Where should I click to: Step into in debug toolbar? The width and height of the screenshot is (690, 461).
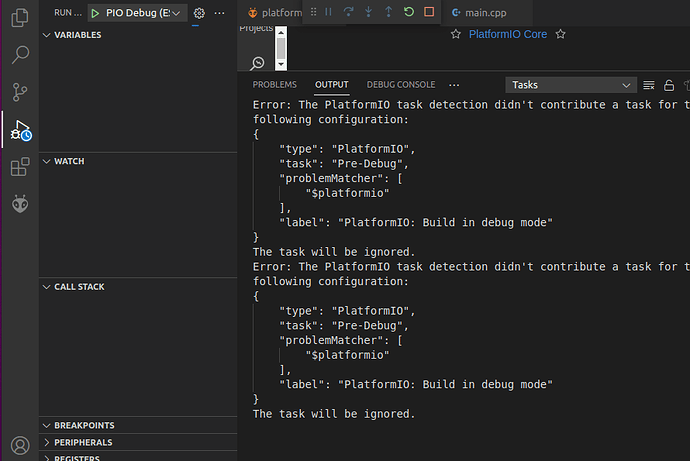pos(368,12)
